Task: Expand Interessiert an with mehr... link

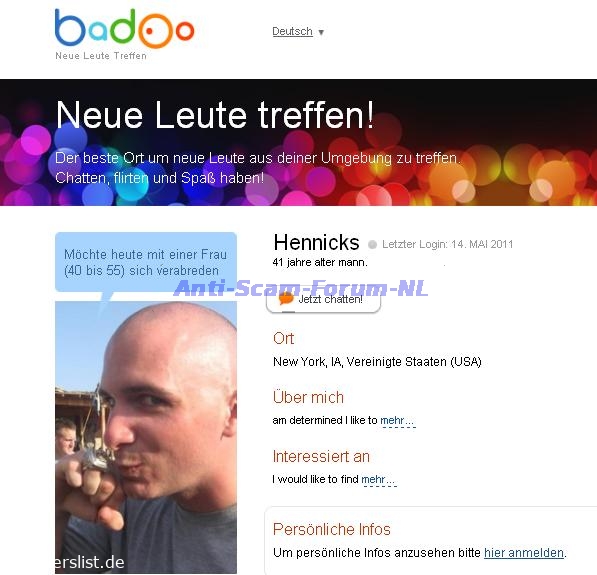Action: coord(378,479)
